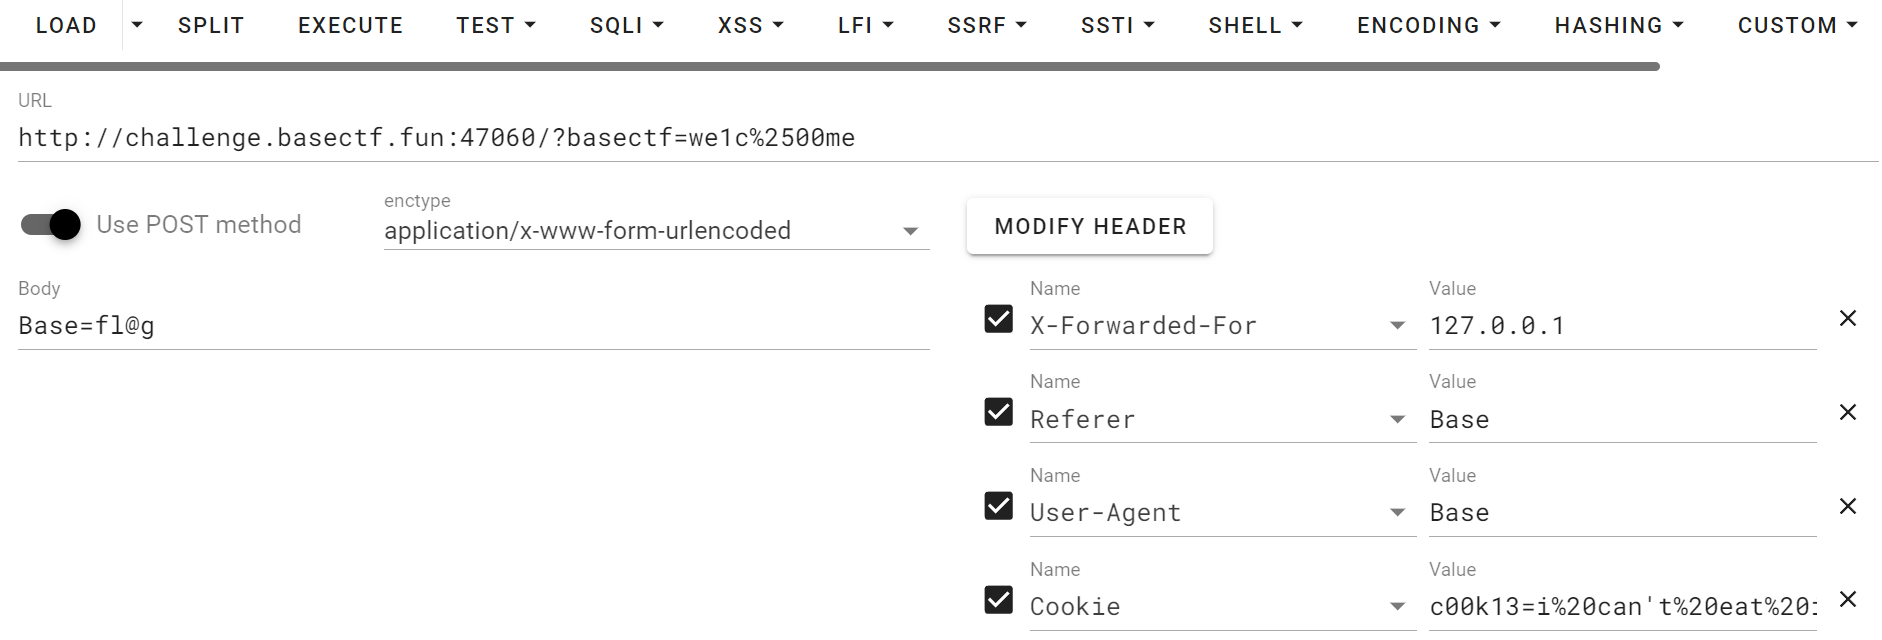Turn off the Use POST method switch

pyautogui.click(x=51, y=224)
